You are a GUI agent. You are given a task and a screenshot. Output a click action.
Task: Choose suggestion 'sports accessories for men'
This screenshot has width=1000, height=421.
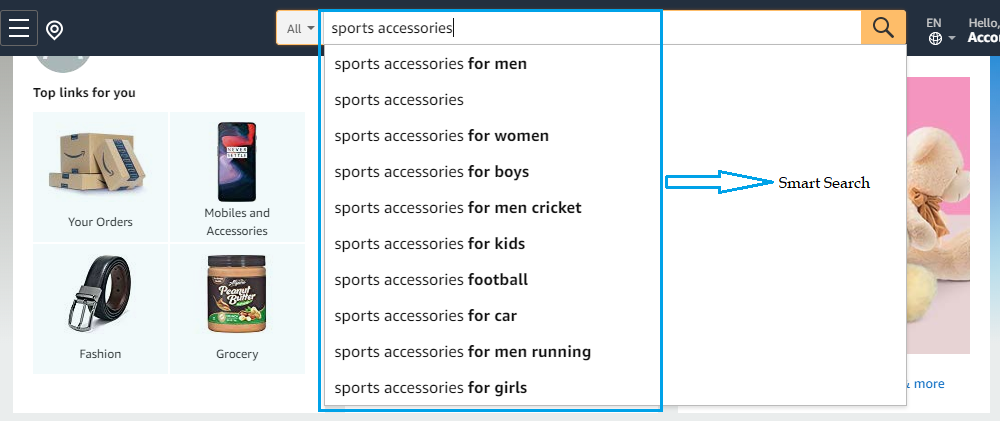430,64
